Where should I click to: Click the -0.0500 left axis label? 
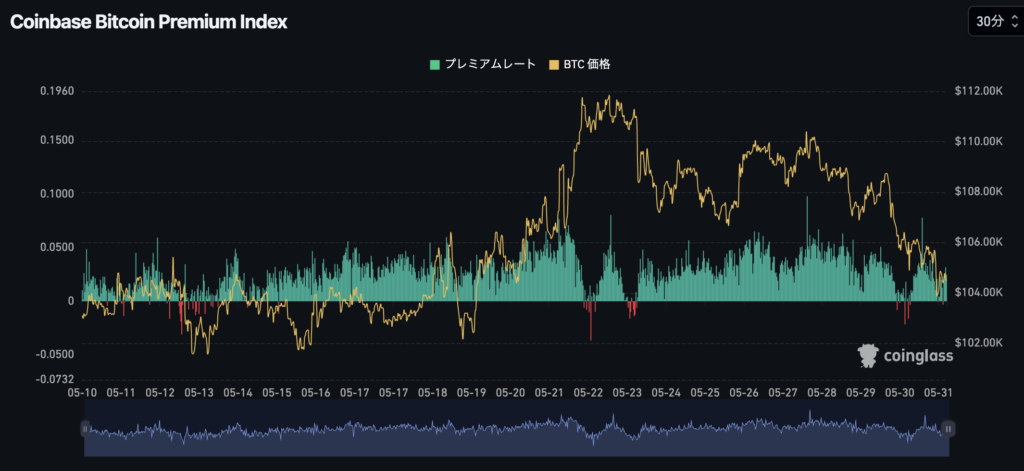(57, 354)
